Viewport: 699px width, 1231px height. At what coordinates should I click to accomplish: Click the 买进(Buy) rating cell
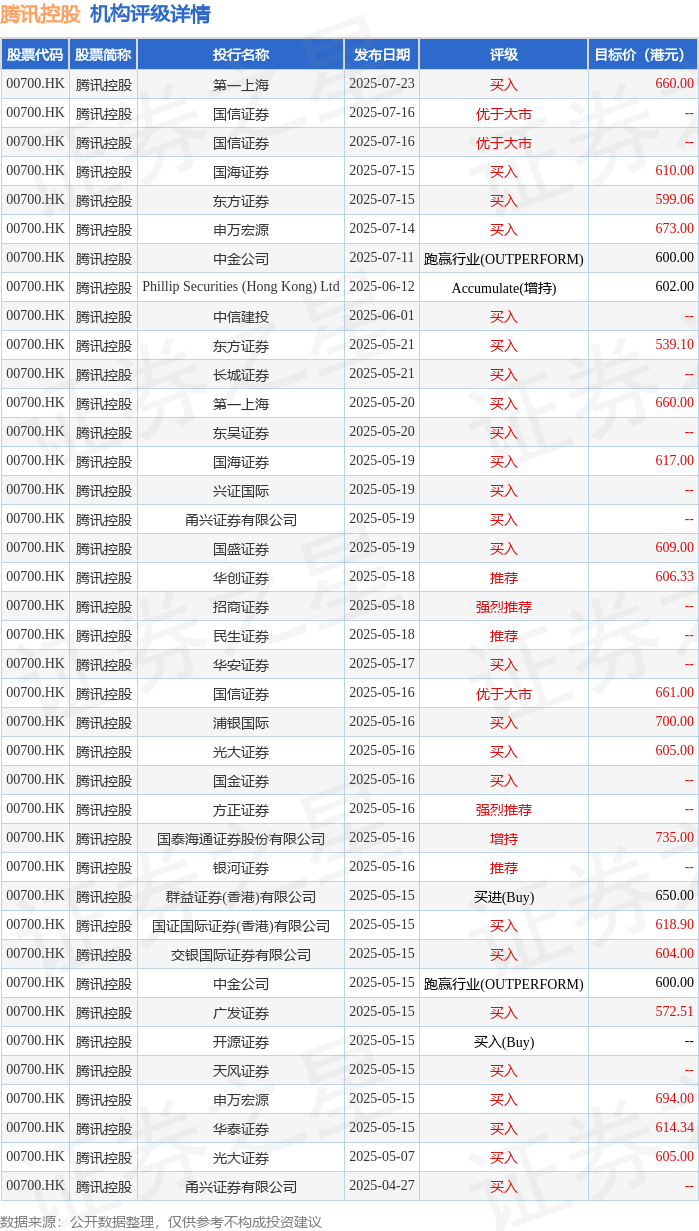coord(503,897)
